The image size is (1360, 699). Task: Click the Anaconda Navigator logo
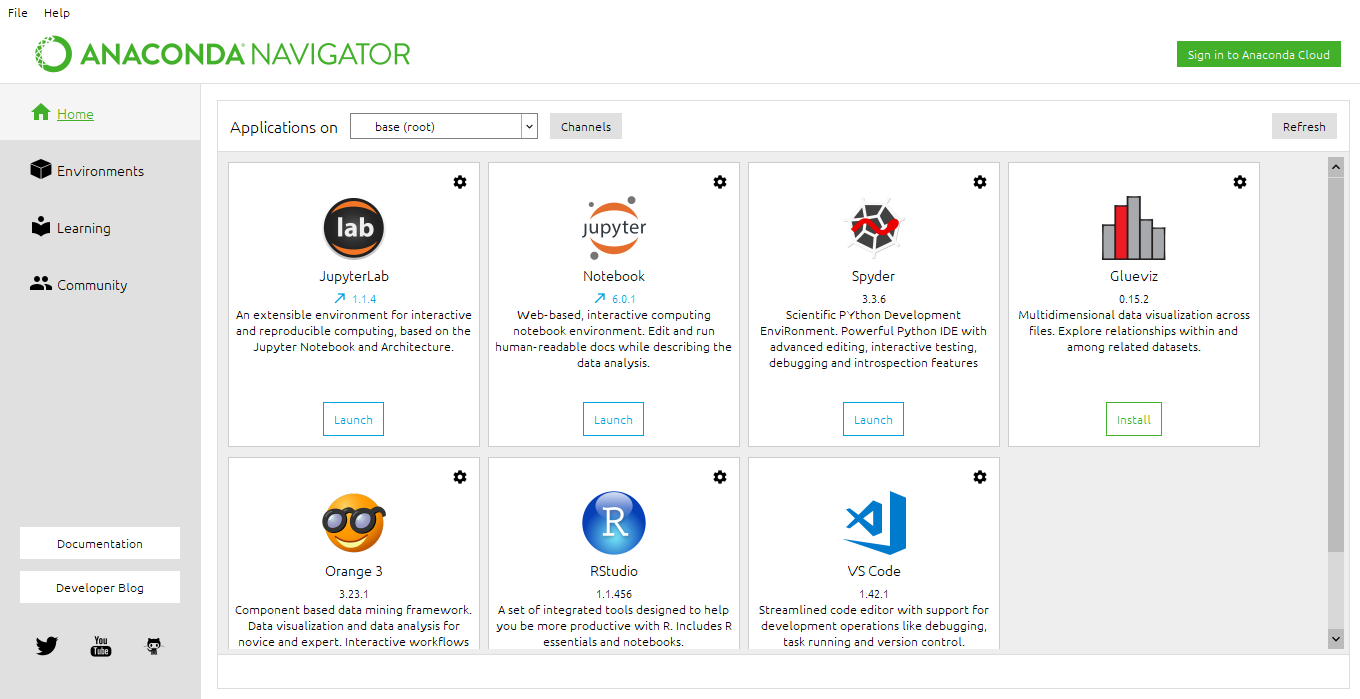[x=222, y=53]
